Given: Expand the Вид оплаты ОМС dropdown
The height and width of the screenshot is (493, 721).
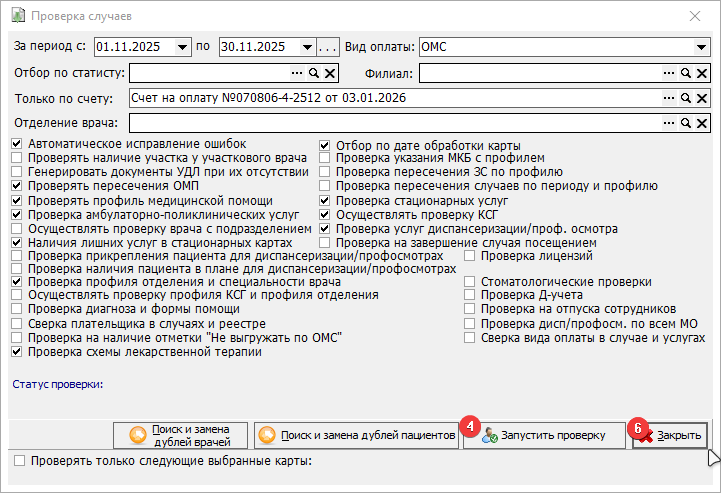Looking at the screenshot, I should (701, 47).
